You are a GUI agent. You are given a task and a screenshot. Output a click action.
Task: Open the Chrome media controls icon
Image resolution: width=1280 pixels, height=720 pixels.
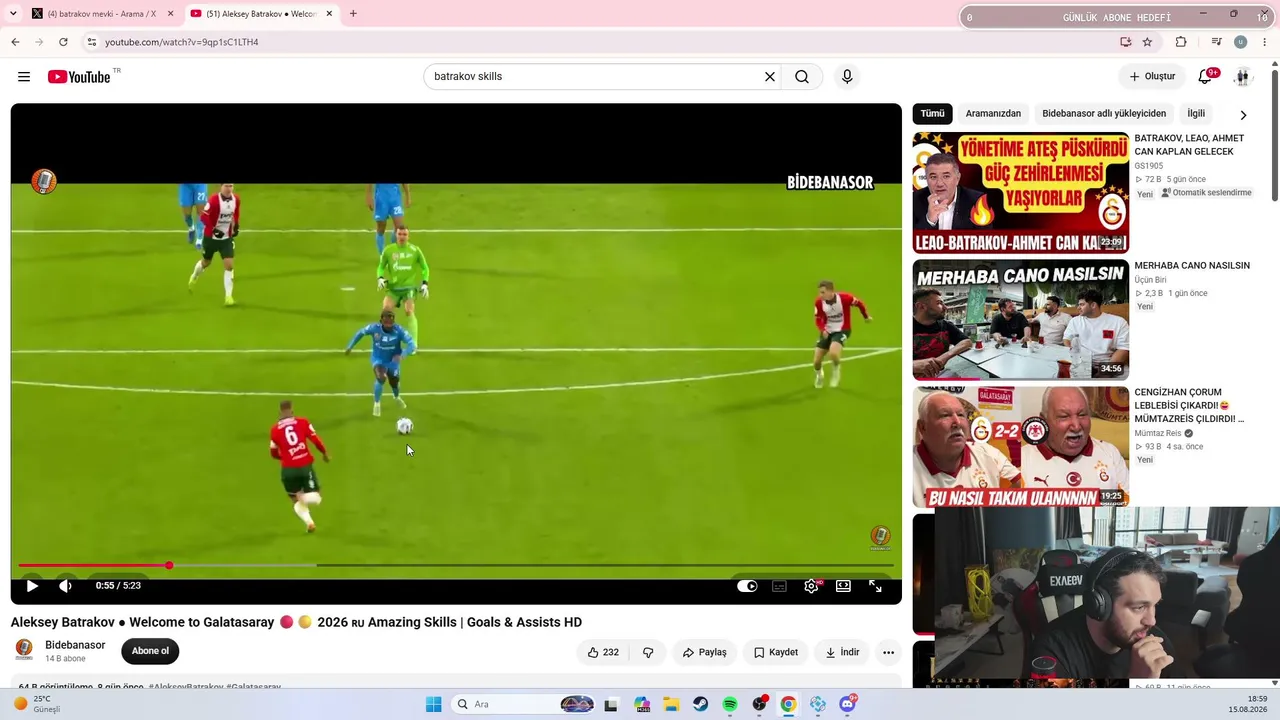pos(1216,42)
